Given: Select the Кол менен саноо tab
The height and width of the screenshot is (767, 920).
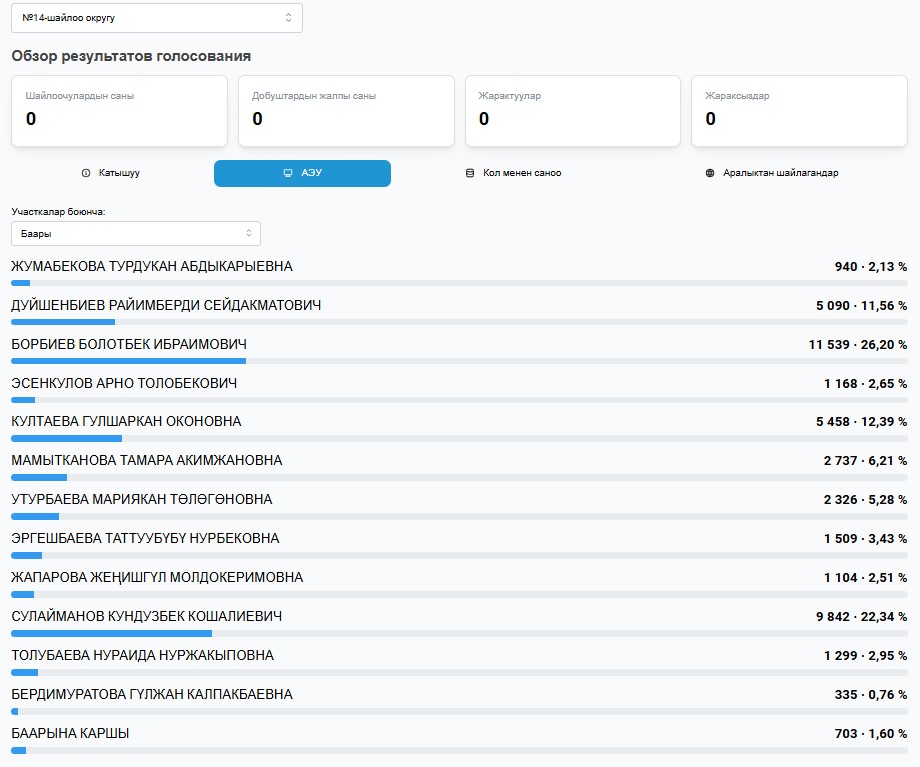Looking at the screenshot, I should coord(514,173).
